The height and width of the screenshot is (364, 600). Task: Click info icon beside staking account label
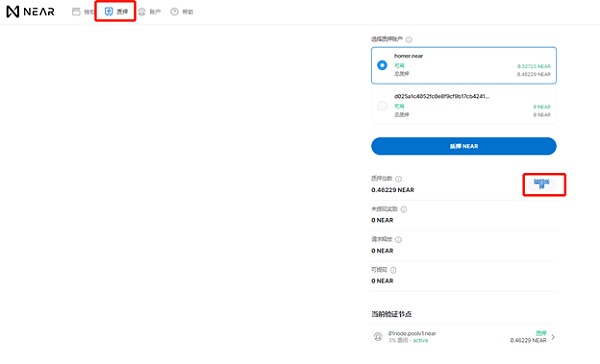409,39
